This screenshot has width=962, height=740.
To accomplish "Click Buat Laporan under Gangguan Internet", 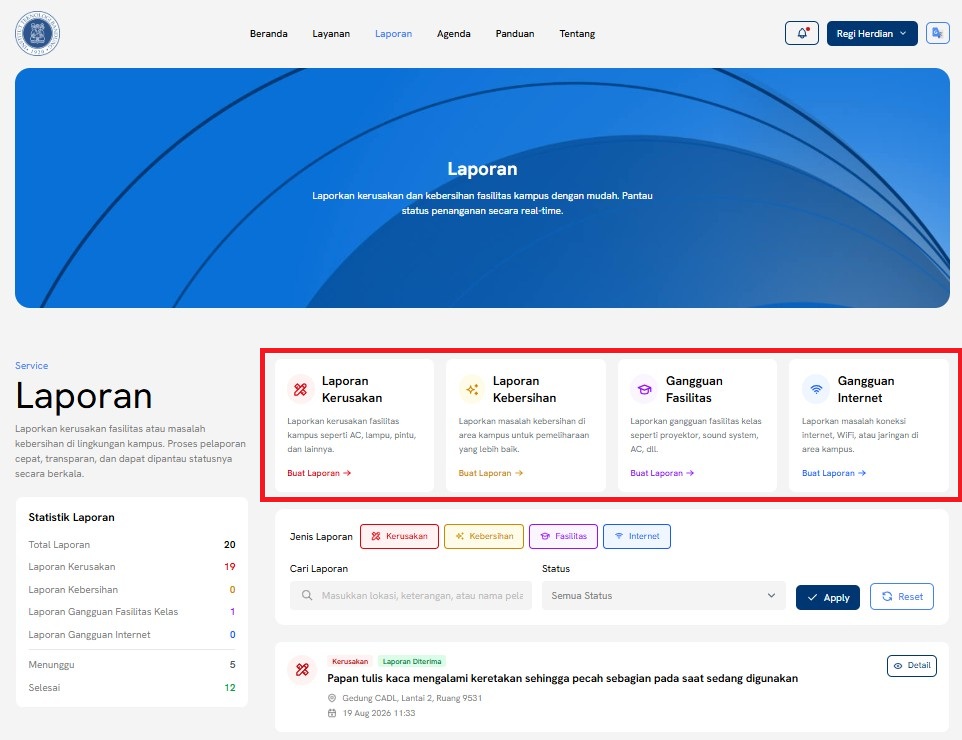I will click(834, 473).
